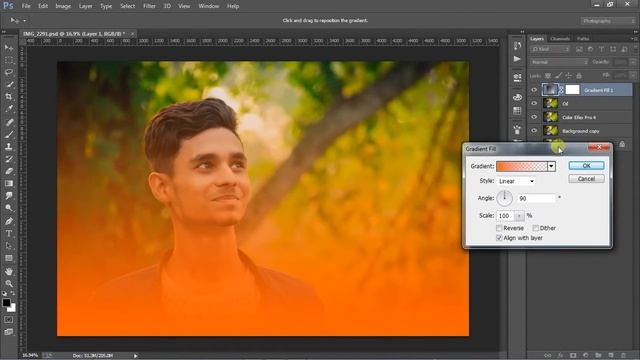Screen dimensions: 640x360
Task: Click the link layers icon at the panel bottom
Action: pyautogui.click(x=548, y=356)
